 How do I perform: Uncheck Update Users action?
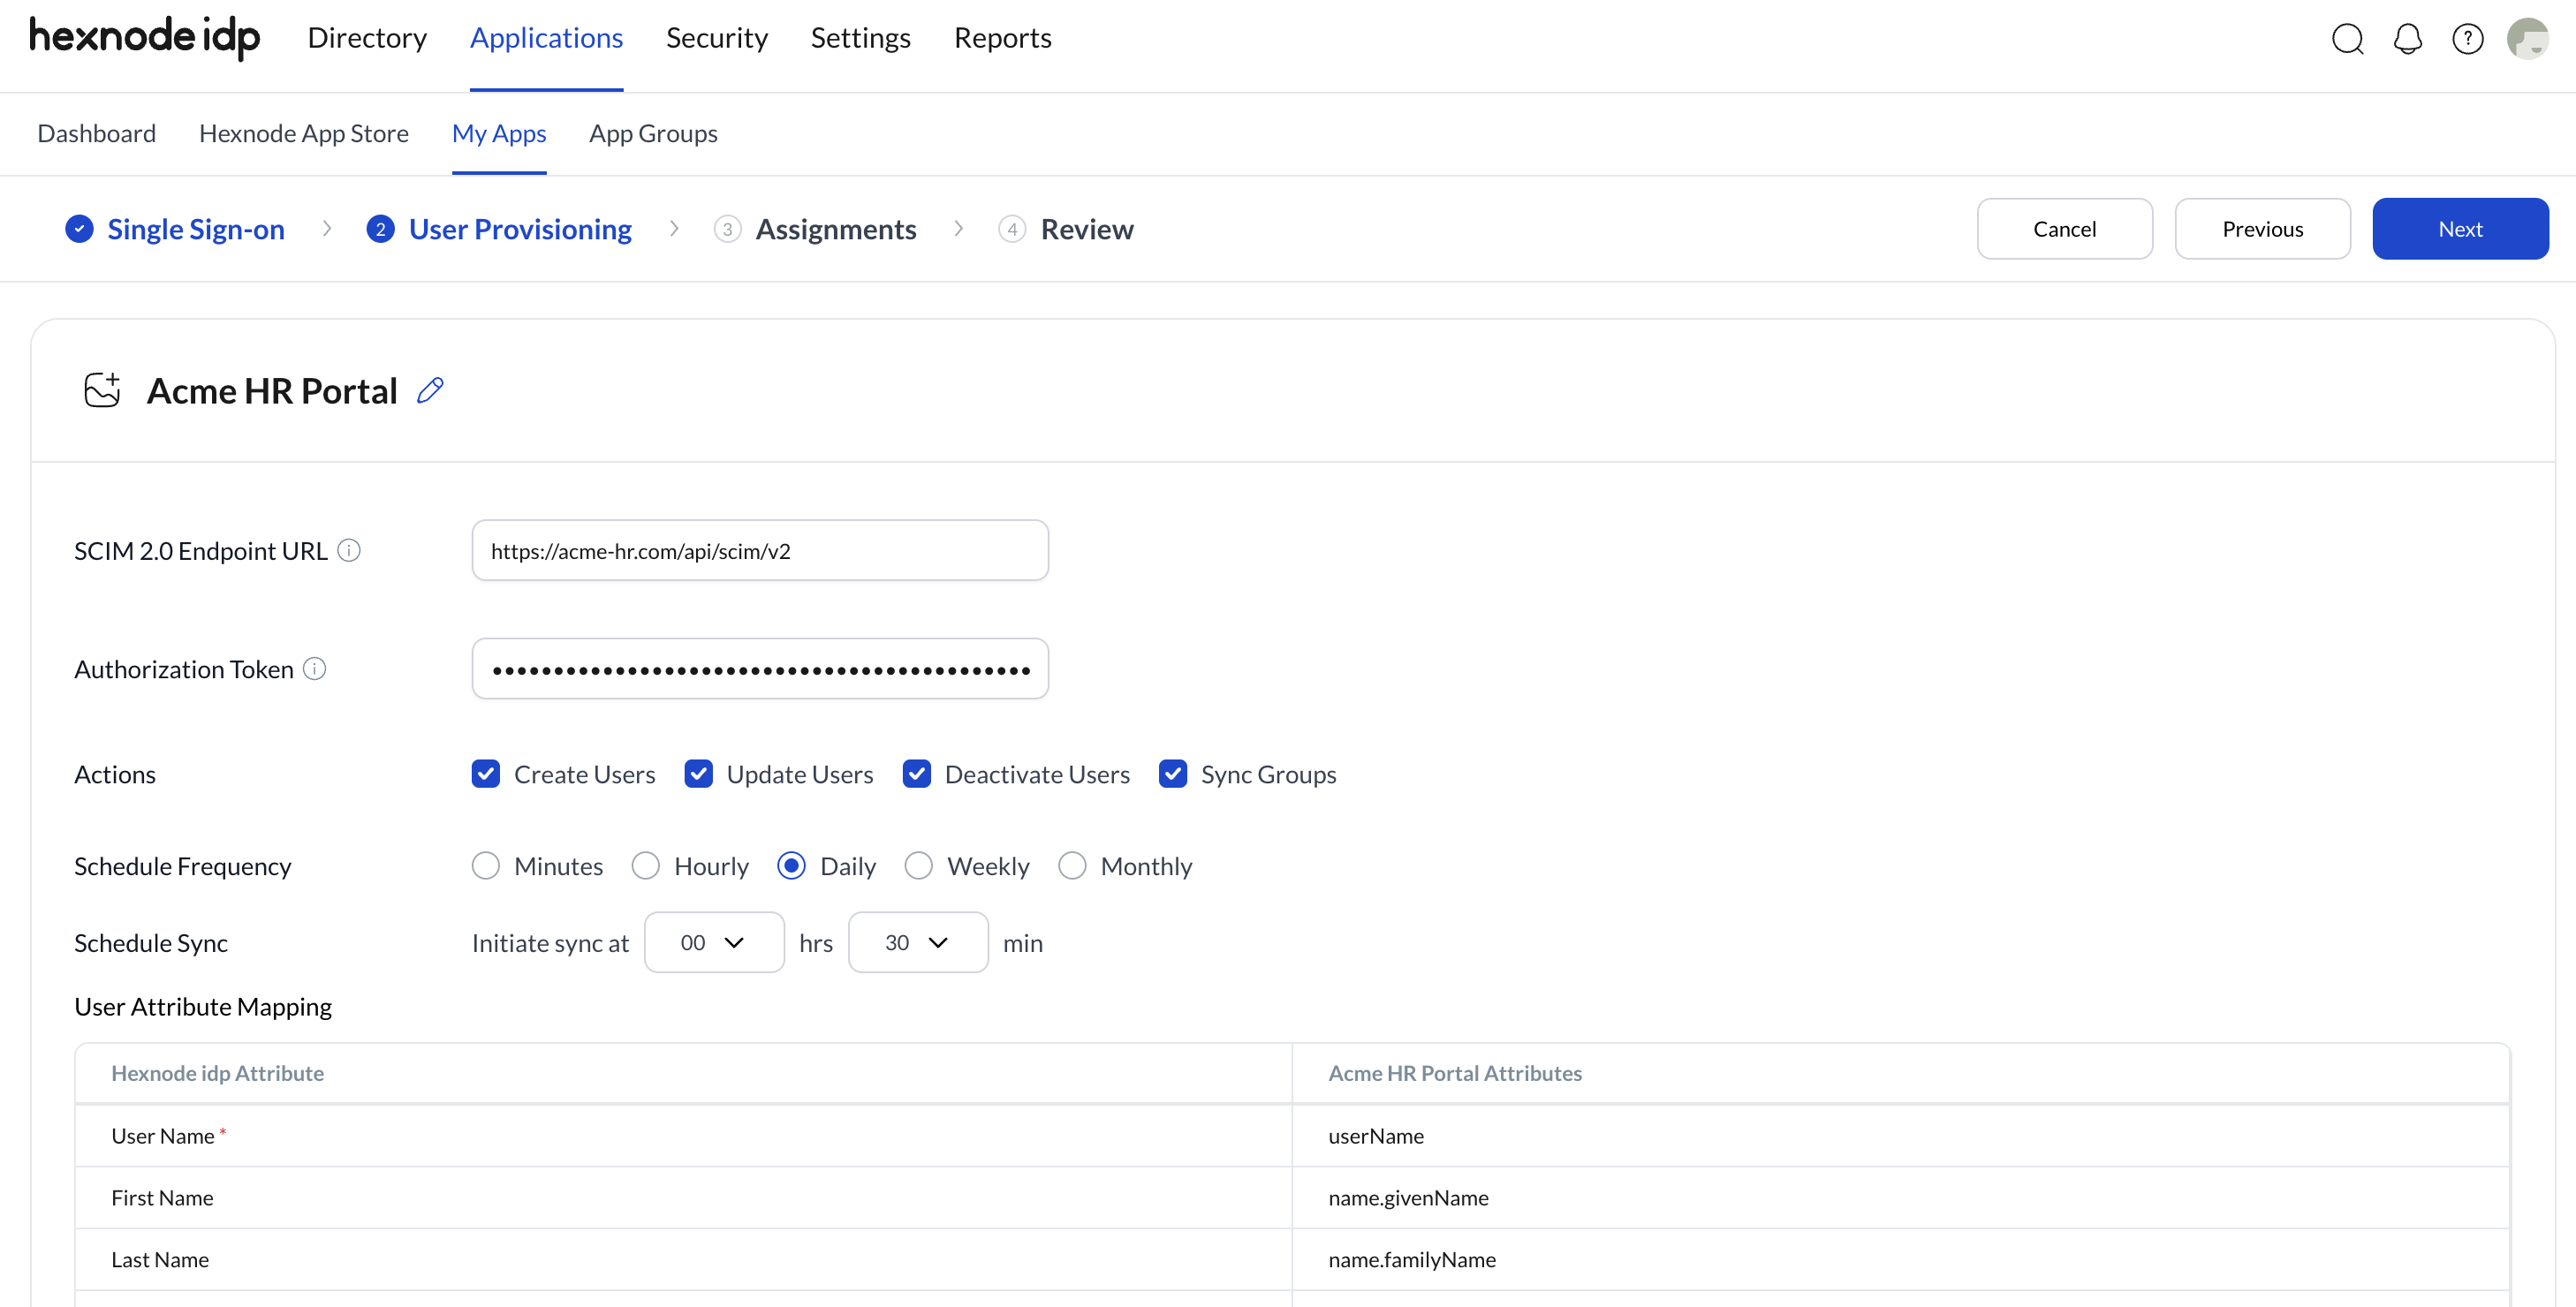pyautogui.click(x=699, y=774)
